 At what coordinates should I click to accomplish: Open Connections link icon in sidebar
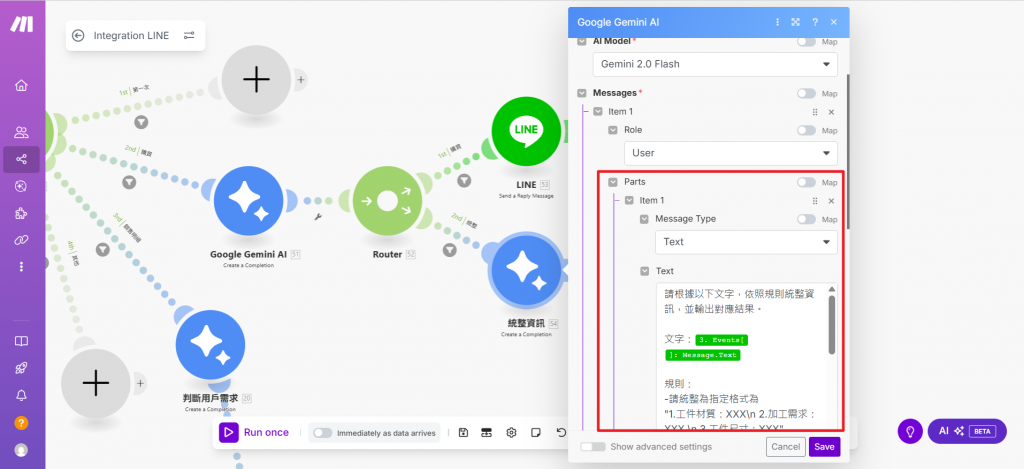[21, 240]
